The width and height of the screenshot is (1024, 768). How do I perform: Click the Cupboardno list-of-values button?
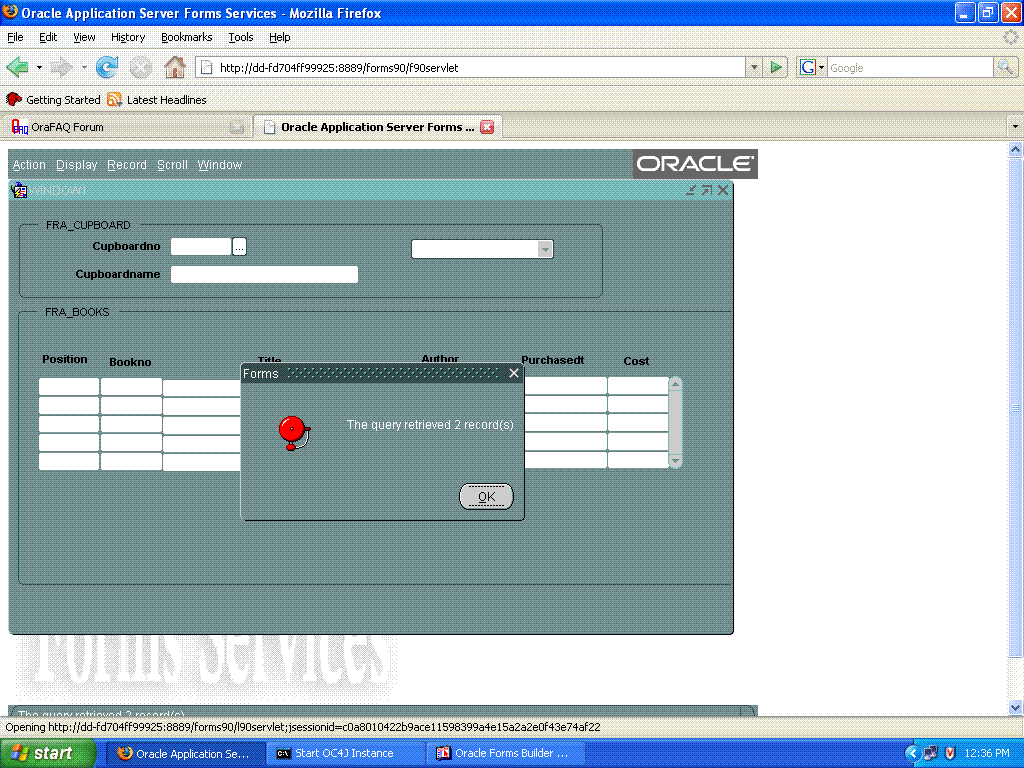pyautogui.click(x=239, y=246)
